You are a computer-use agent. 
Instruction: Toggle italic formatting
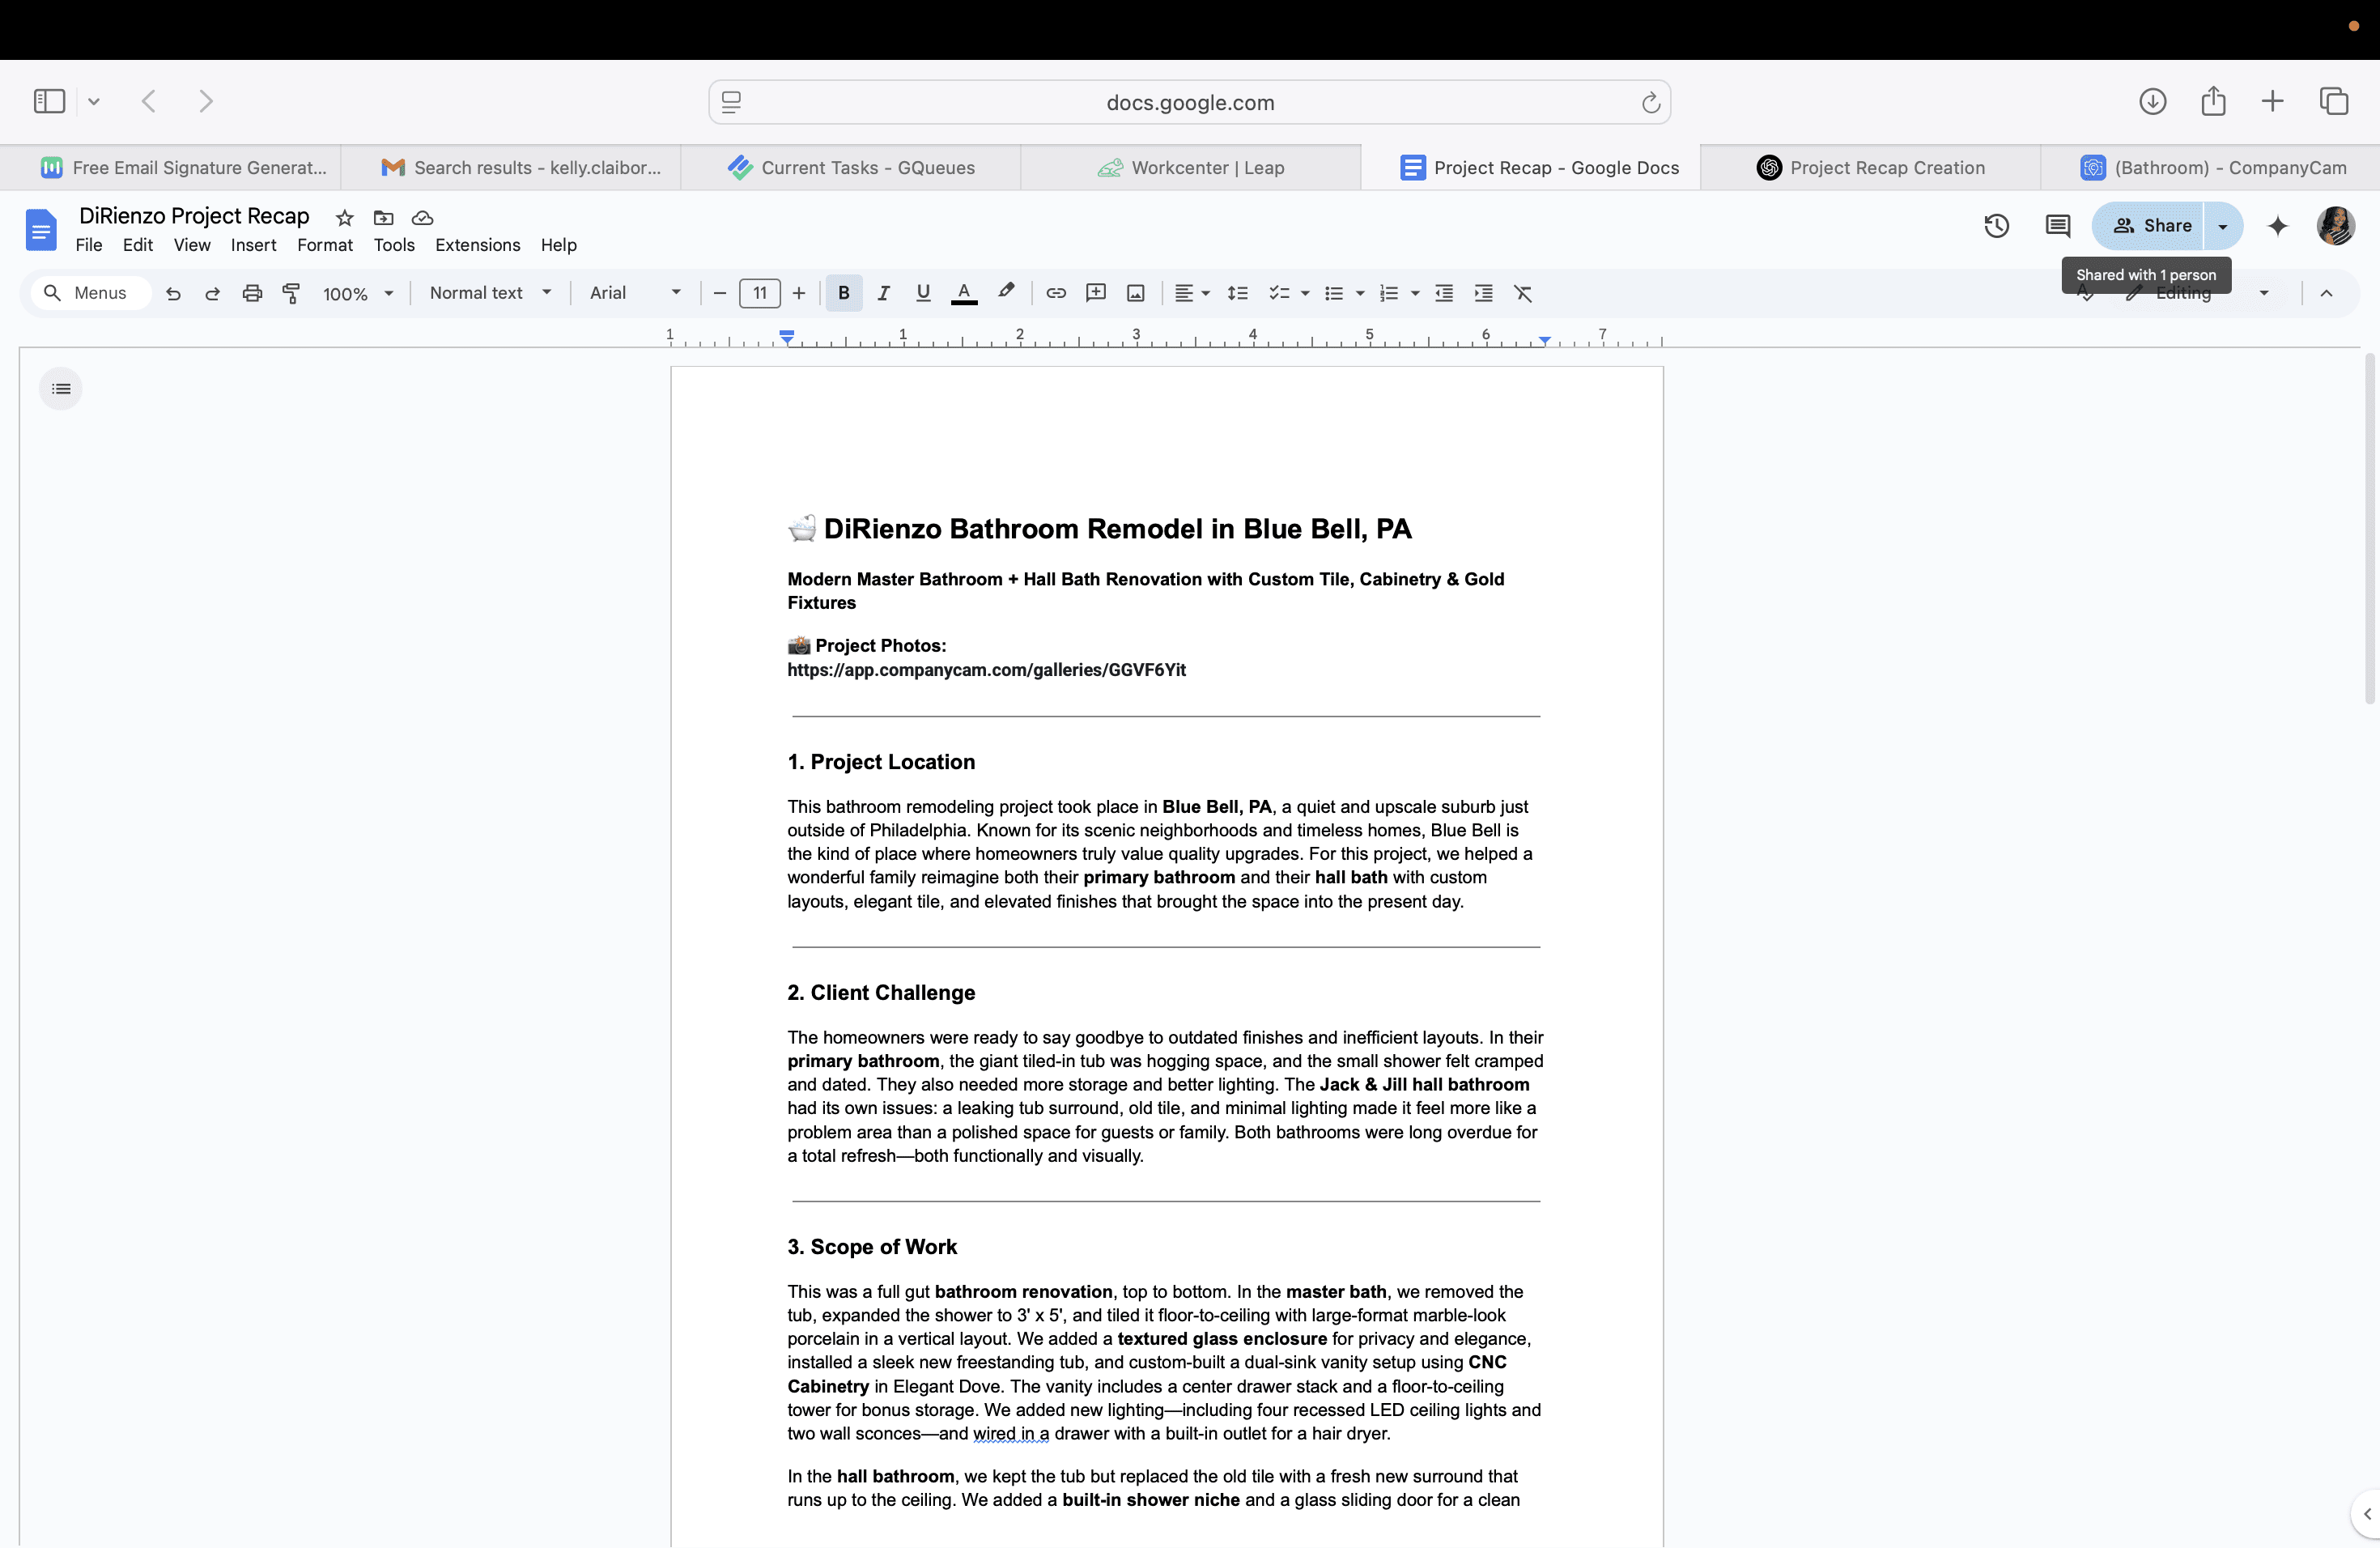tap(883, 293)
